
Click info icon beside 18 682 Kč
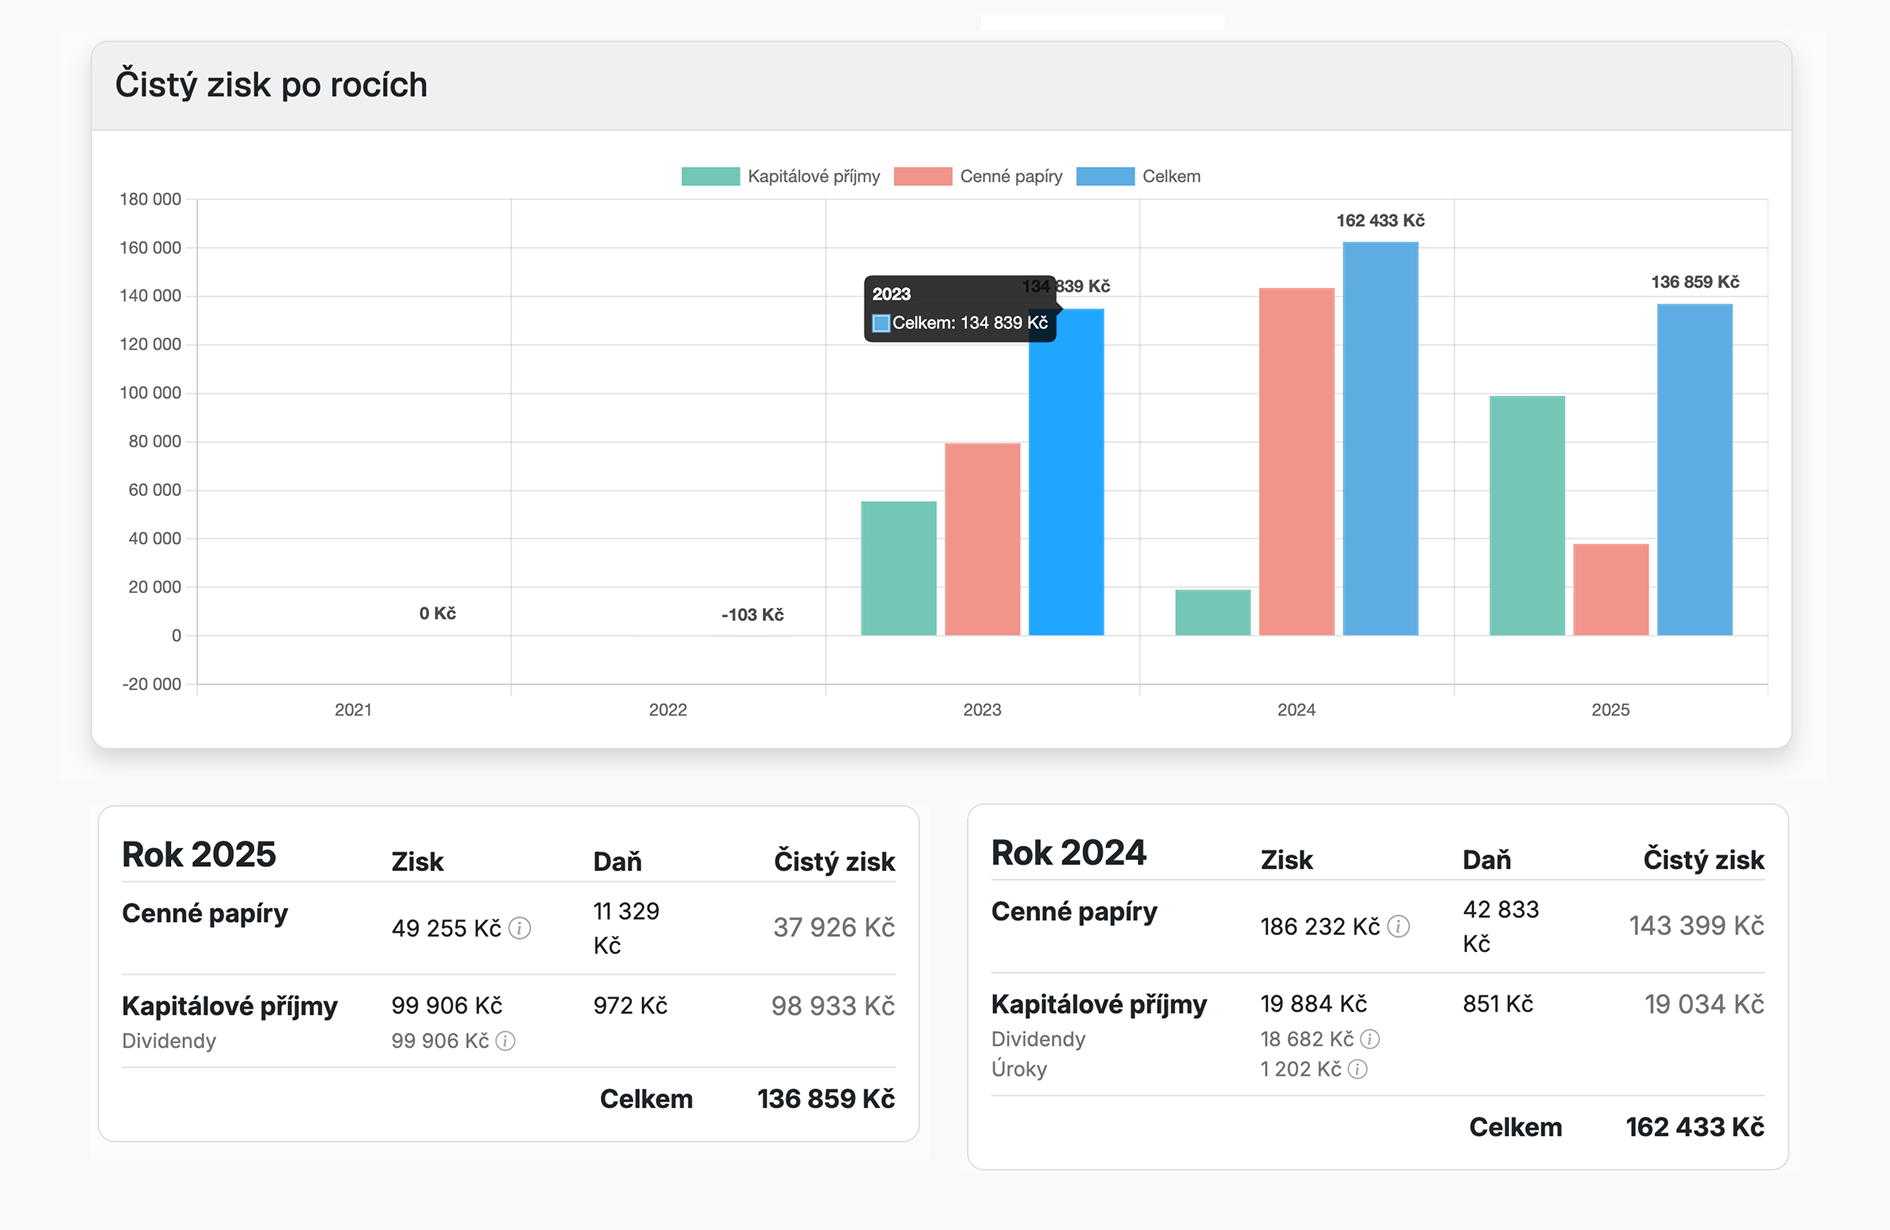(1370, 1039)
